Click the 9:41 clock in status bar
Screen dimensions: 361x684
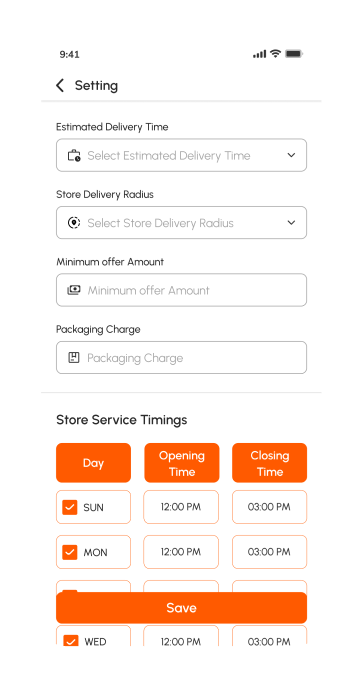coord(69,55)
